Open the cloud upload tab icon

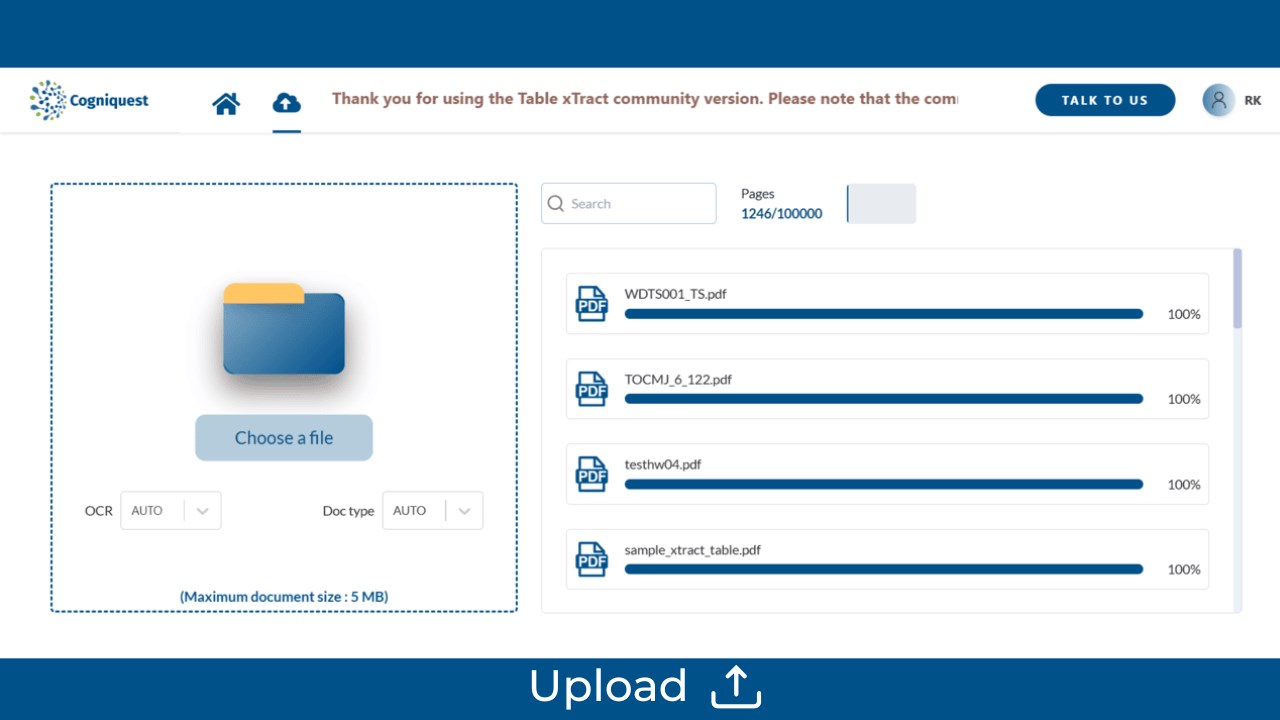(x=287, y=102)
